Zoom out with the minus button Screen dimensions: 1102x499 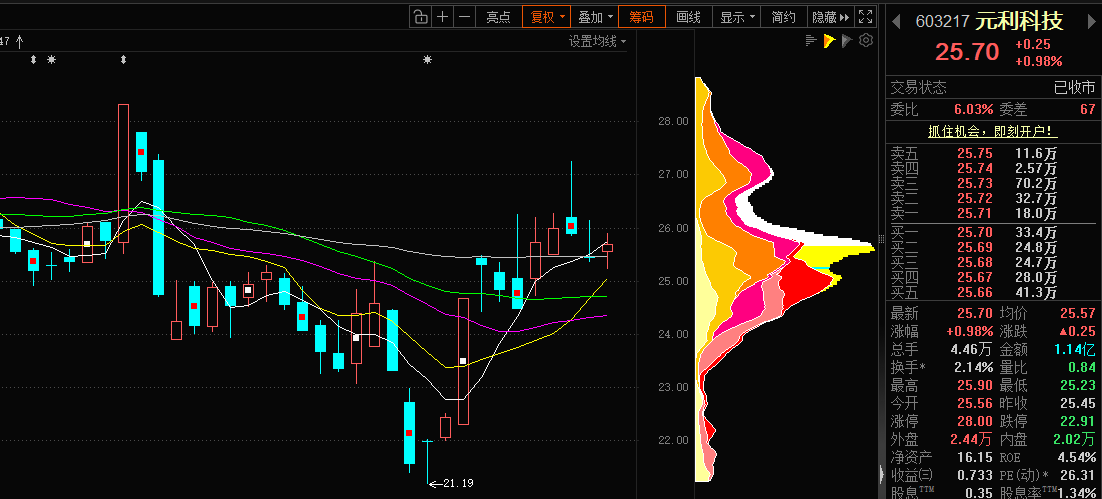click(464, 17)
